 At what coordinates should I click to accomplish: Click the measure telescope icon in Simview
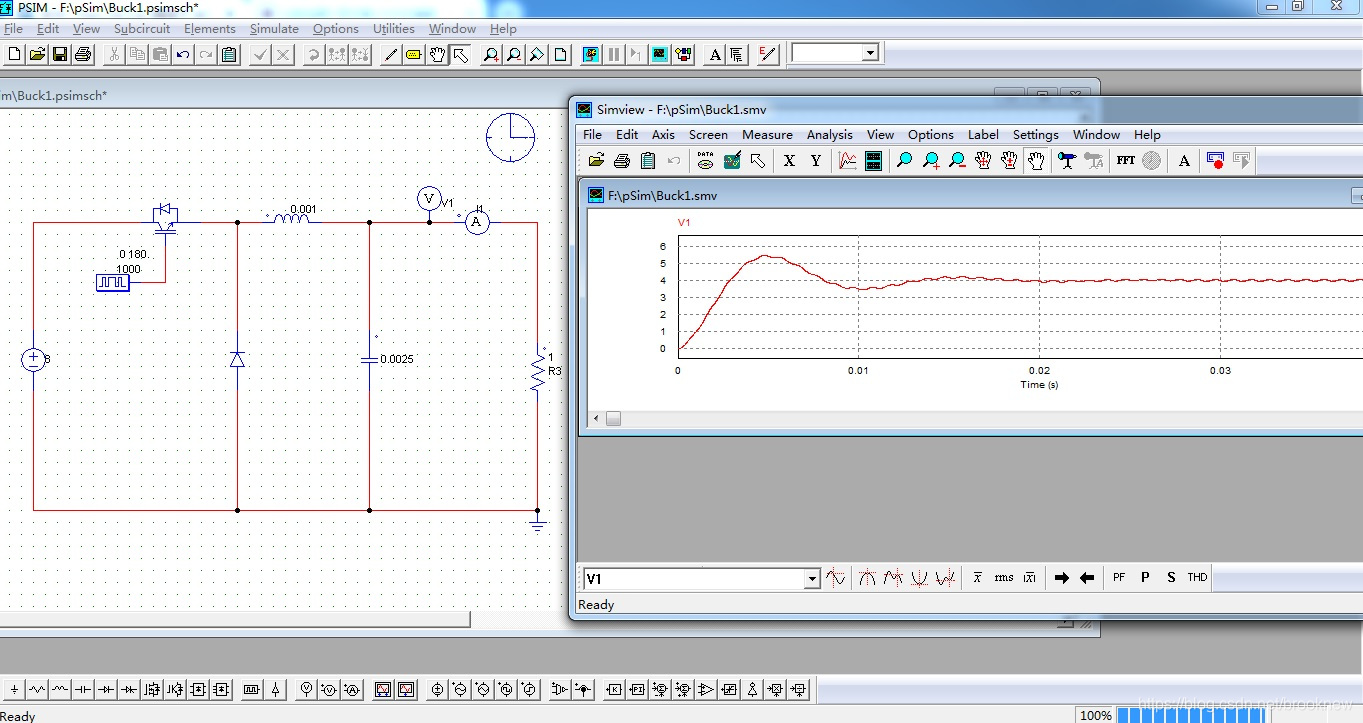(x=1067, y=160)
